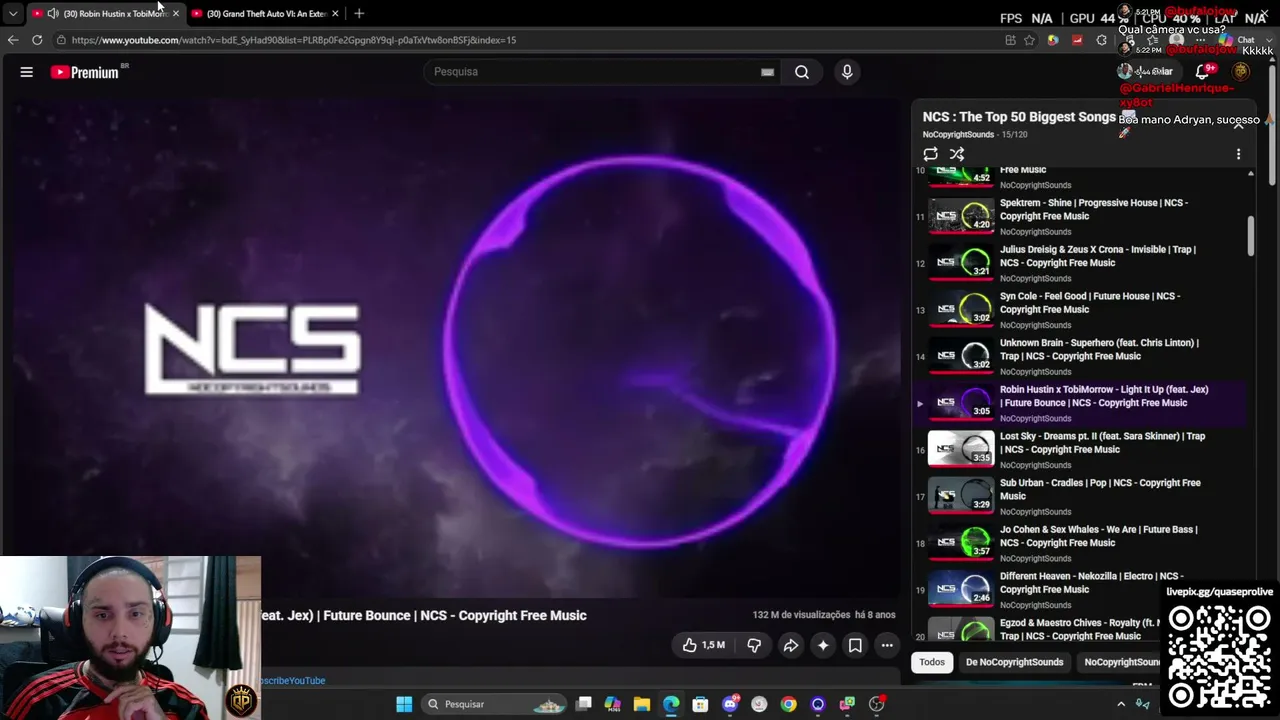Close the Grand Theft Auto VI tab
Image resolution: width=1280 pixels, height=720 pixels.
coord(335,13)
